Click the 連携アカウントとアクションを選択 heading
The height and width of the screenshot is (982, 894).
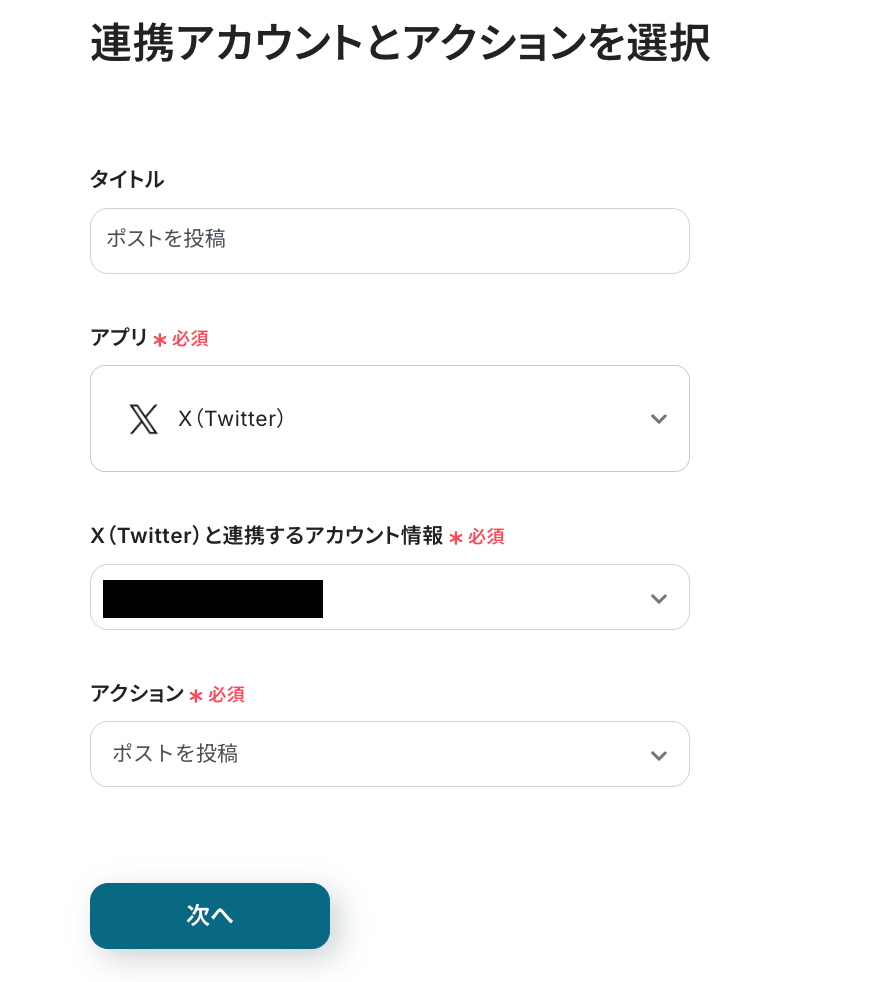pyautogui.click(x=400, y=45)
